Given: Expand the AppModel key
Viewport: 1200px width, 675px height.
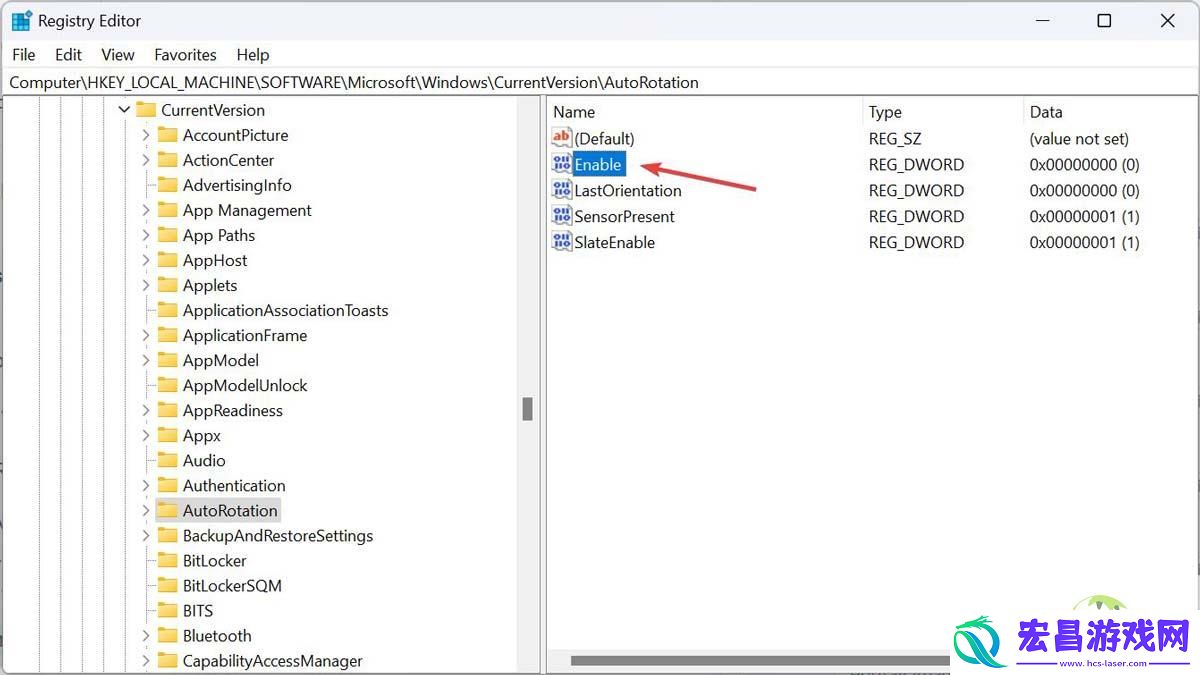Looking at the screenshot, I should [146, 360].
